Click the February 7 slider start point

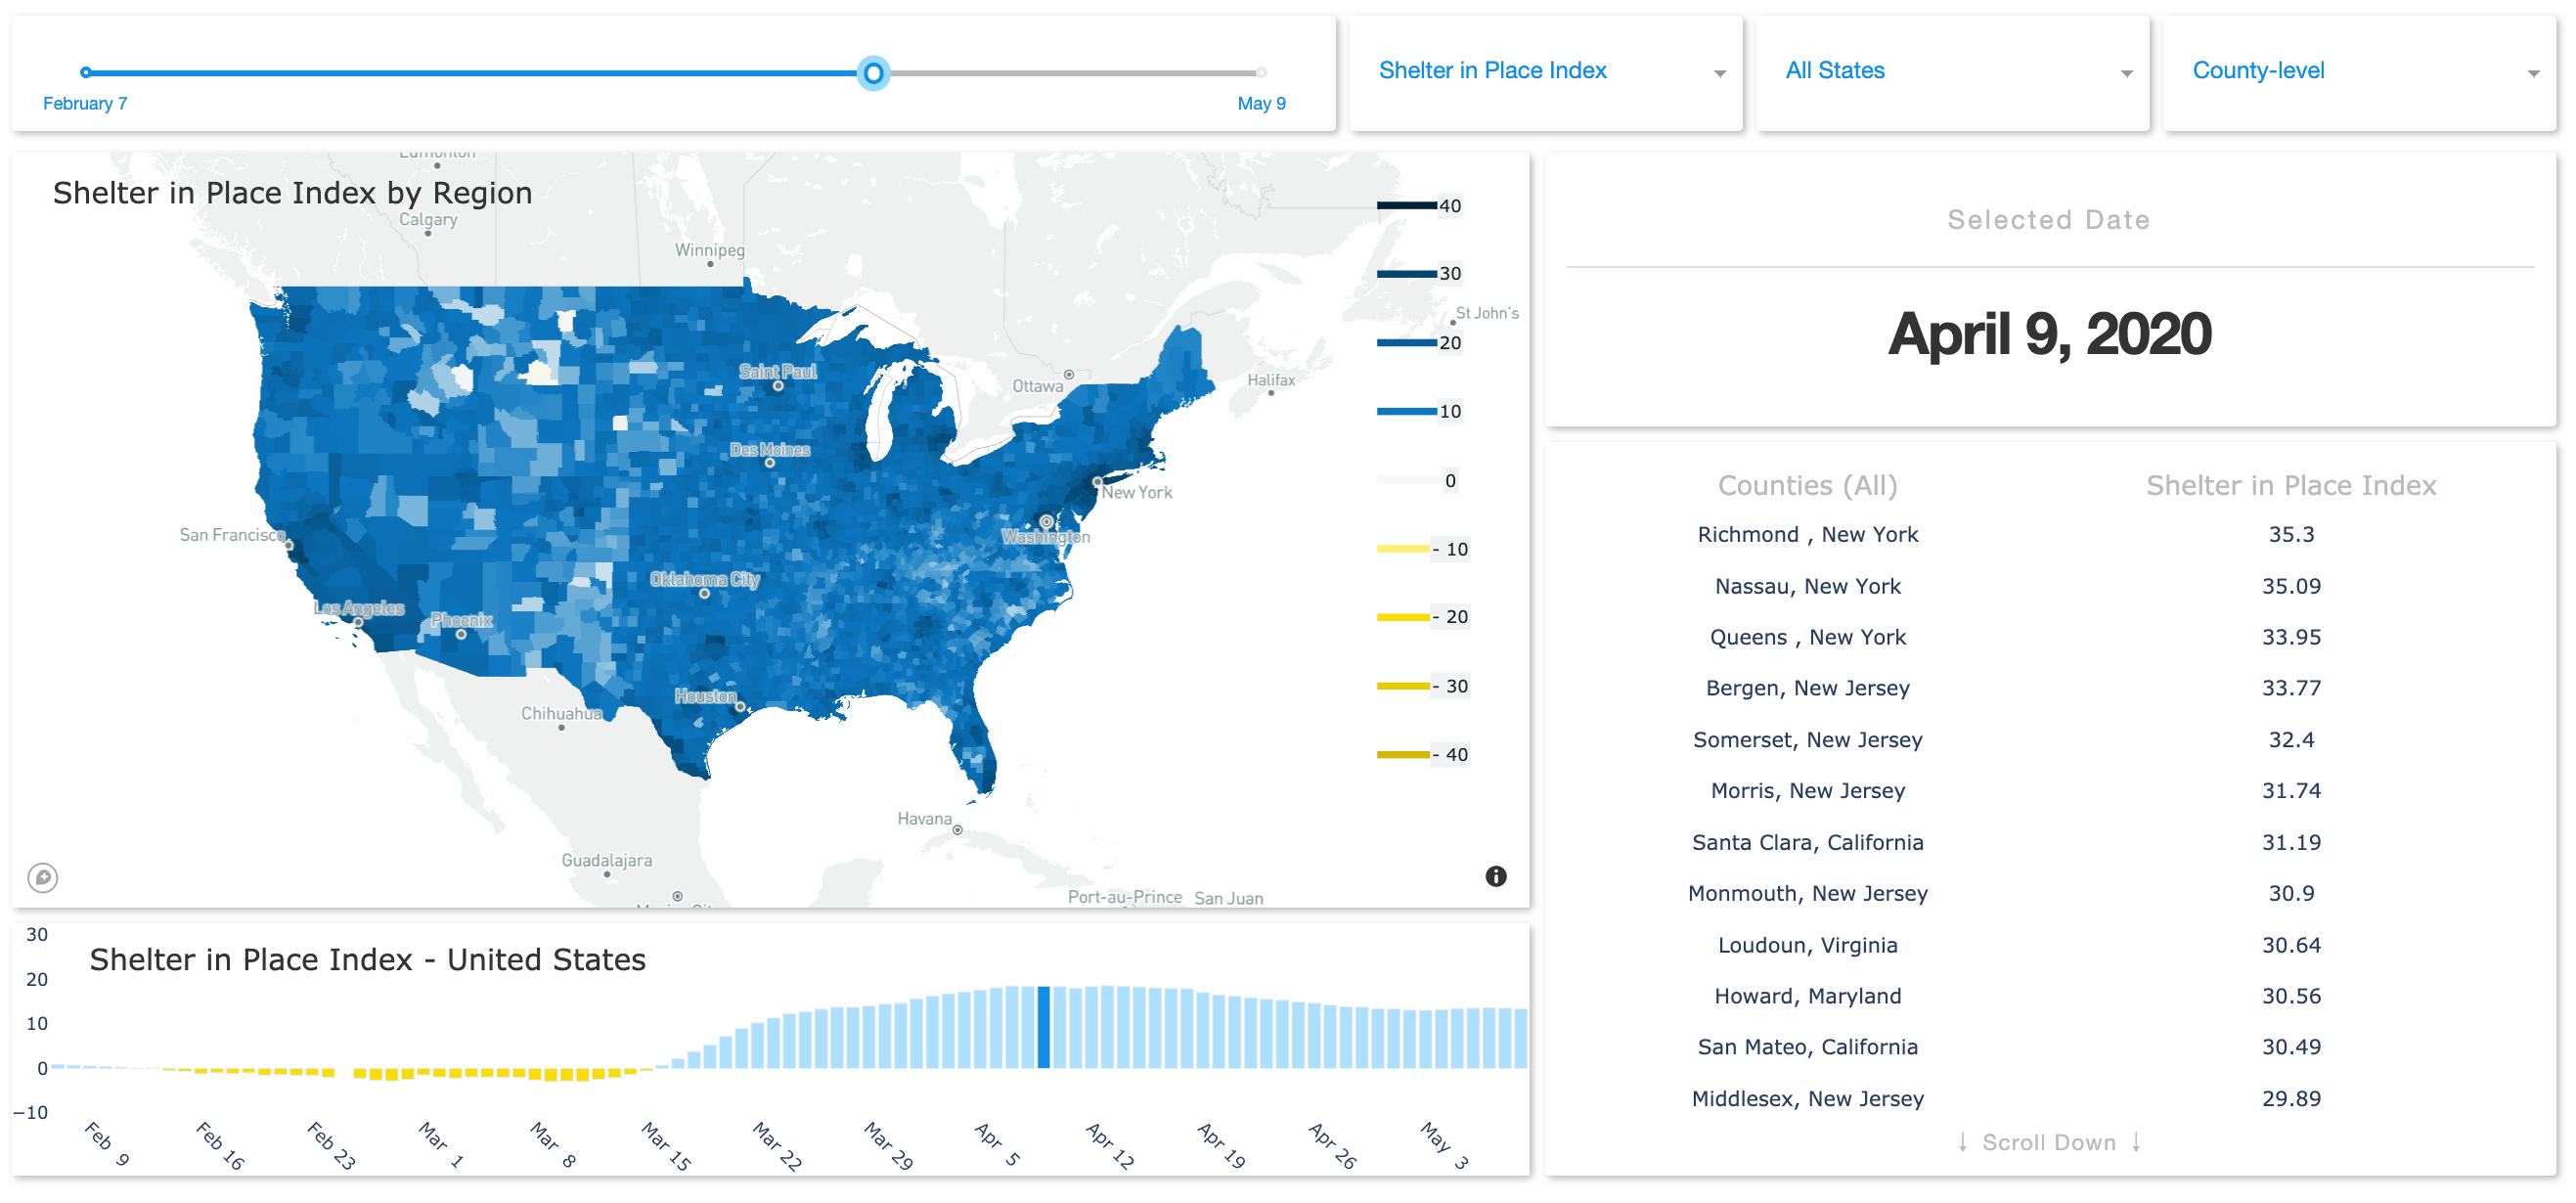(x=86, y=72)
